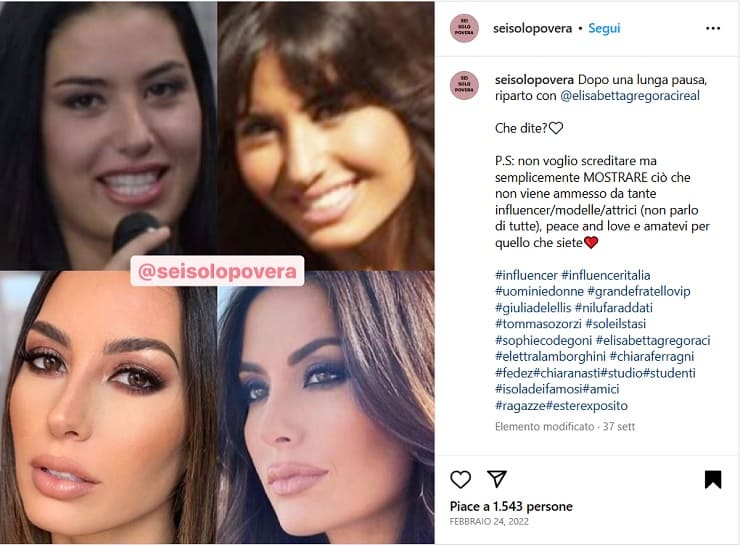
Task: Click the top-left photo with the microphone
Action: tap(108, 135)
